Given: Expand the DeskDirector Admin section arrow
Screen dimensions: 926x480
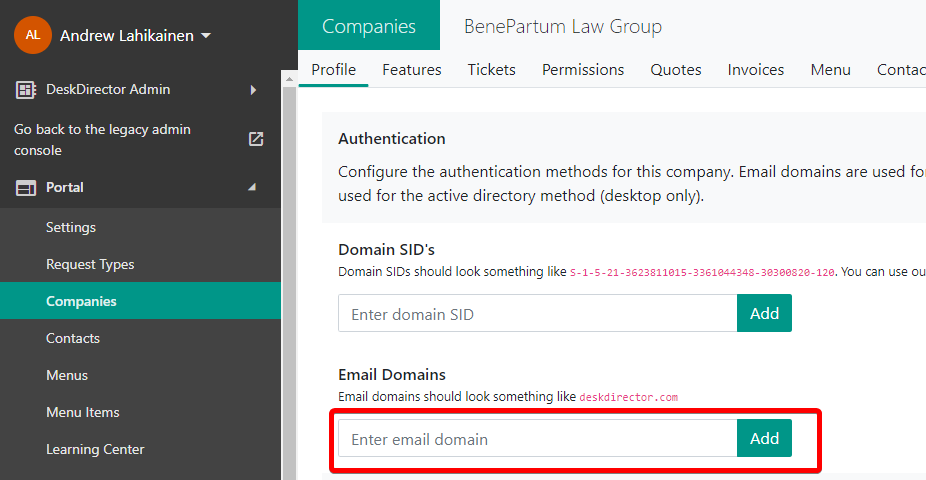Looking at the screenshot, I should pyautogui.click(x=253, y=90).
